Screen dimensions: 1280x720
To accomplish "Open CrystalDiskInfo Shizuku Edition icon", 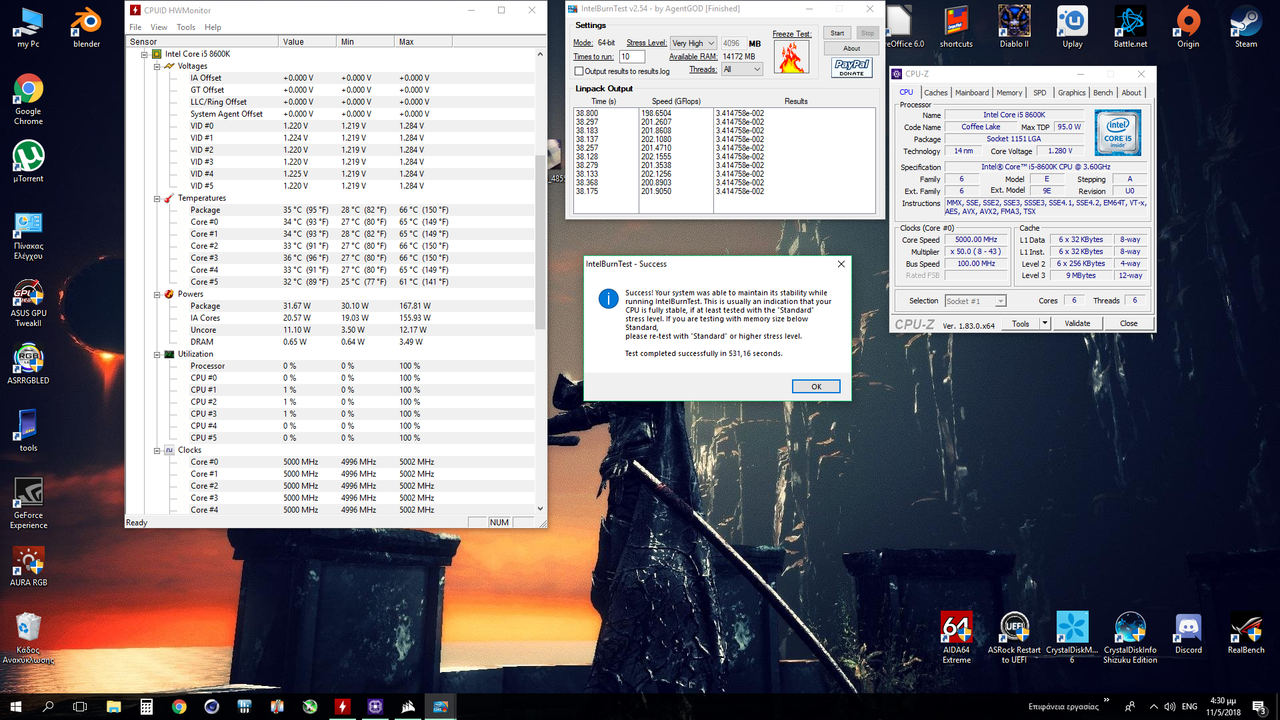I will click(1130, 637).
